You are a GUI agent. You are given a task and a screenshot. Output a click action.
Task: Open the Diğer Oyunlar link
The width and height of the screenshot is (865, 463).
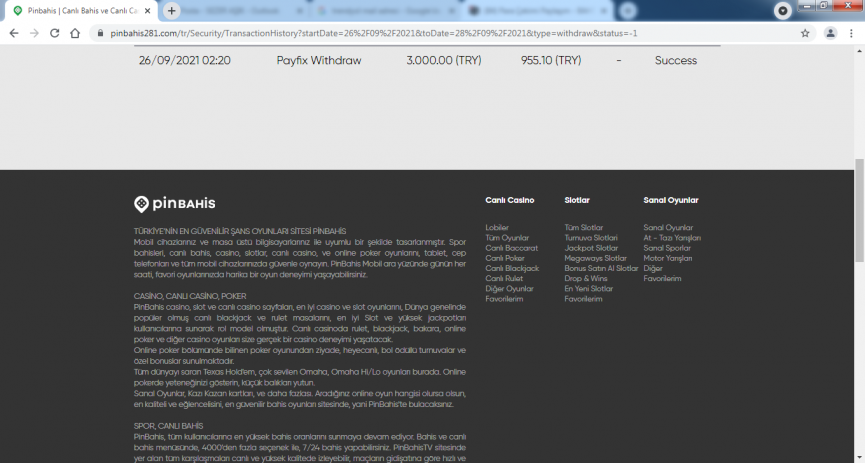509,289
